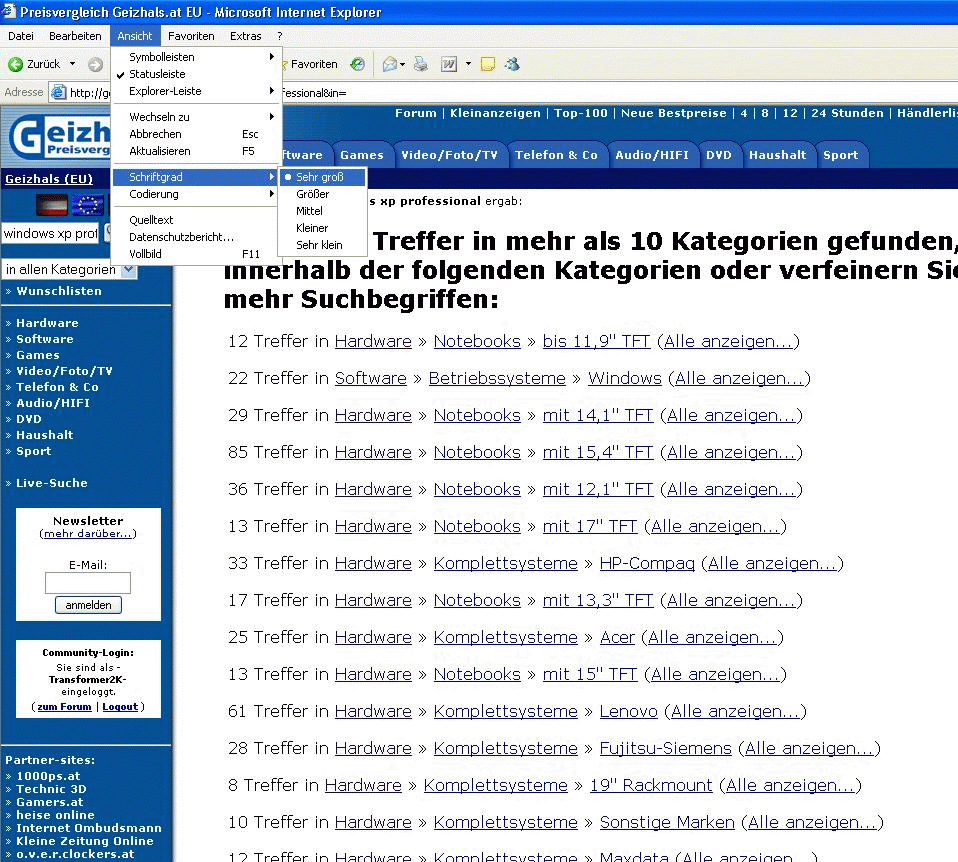The width and height of the screenshot is (958, 862).
Task: Toggle the checked Statusleiste menu entry
Action: pyautogui.click(x=197, y=74)
